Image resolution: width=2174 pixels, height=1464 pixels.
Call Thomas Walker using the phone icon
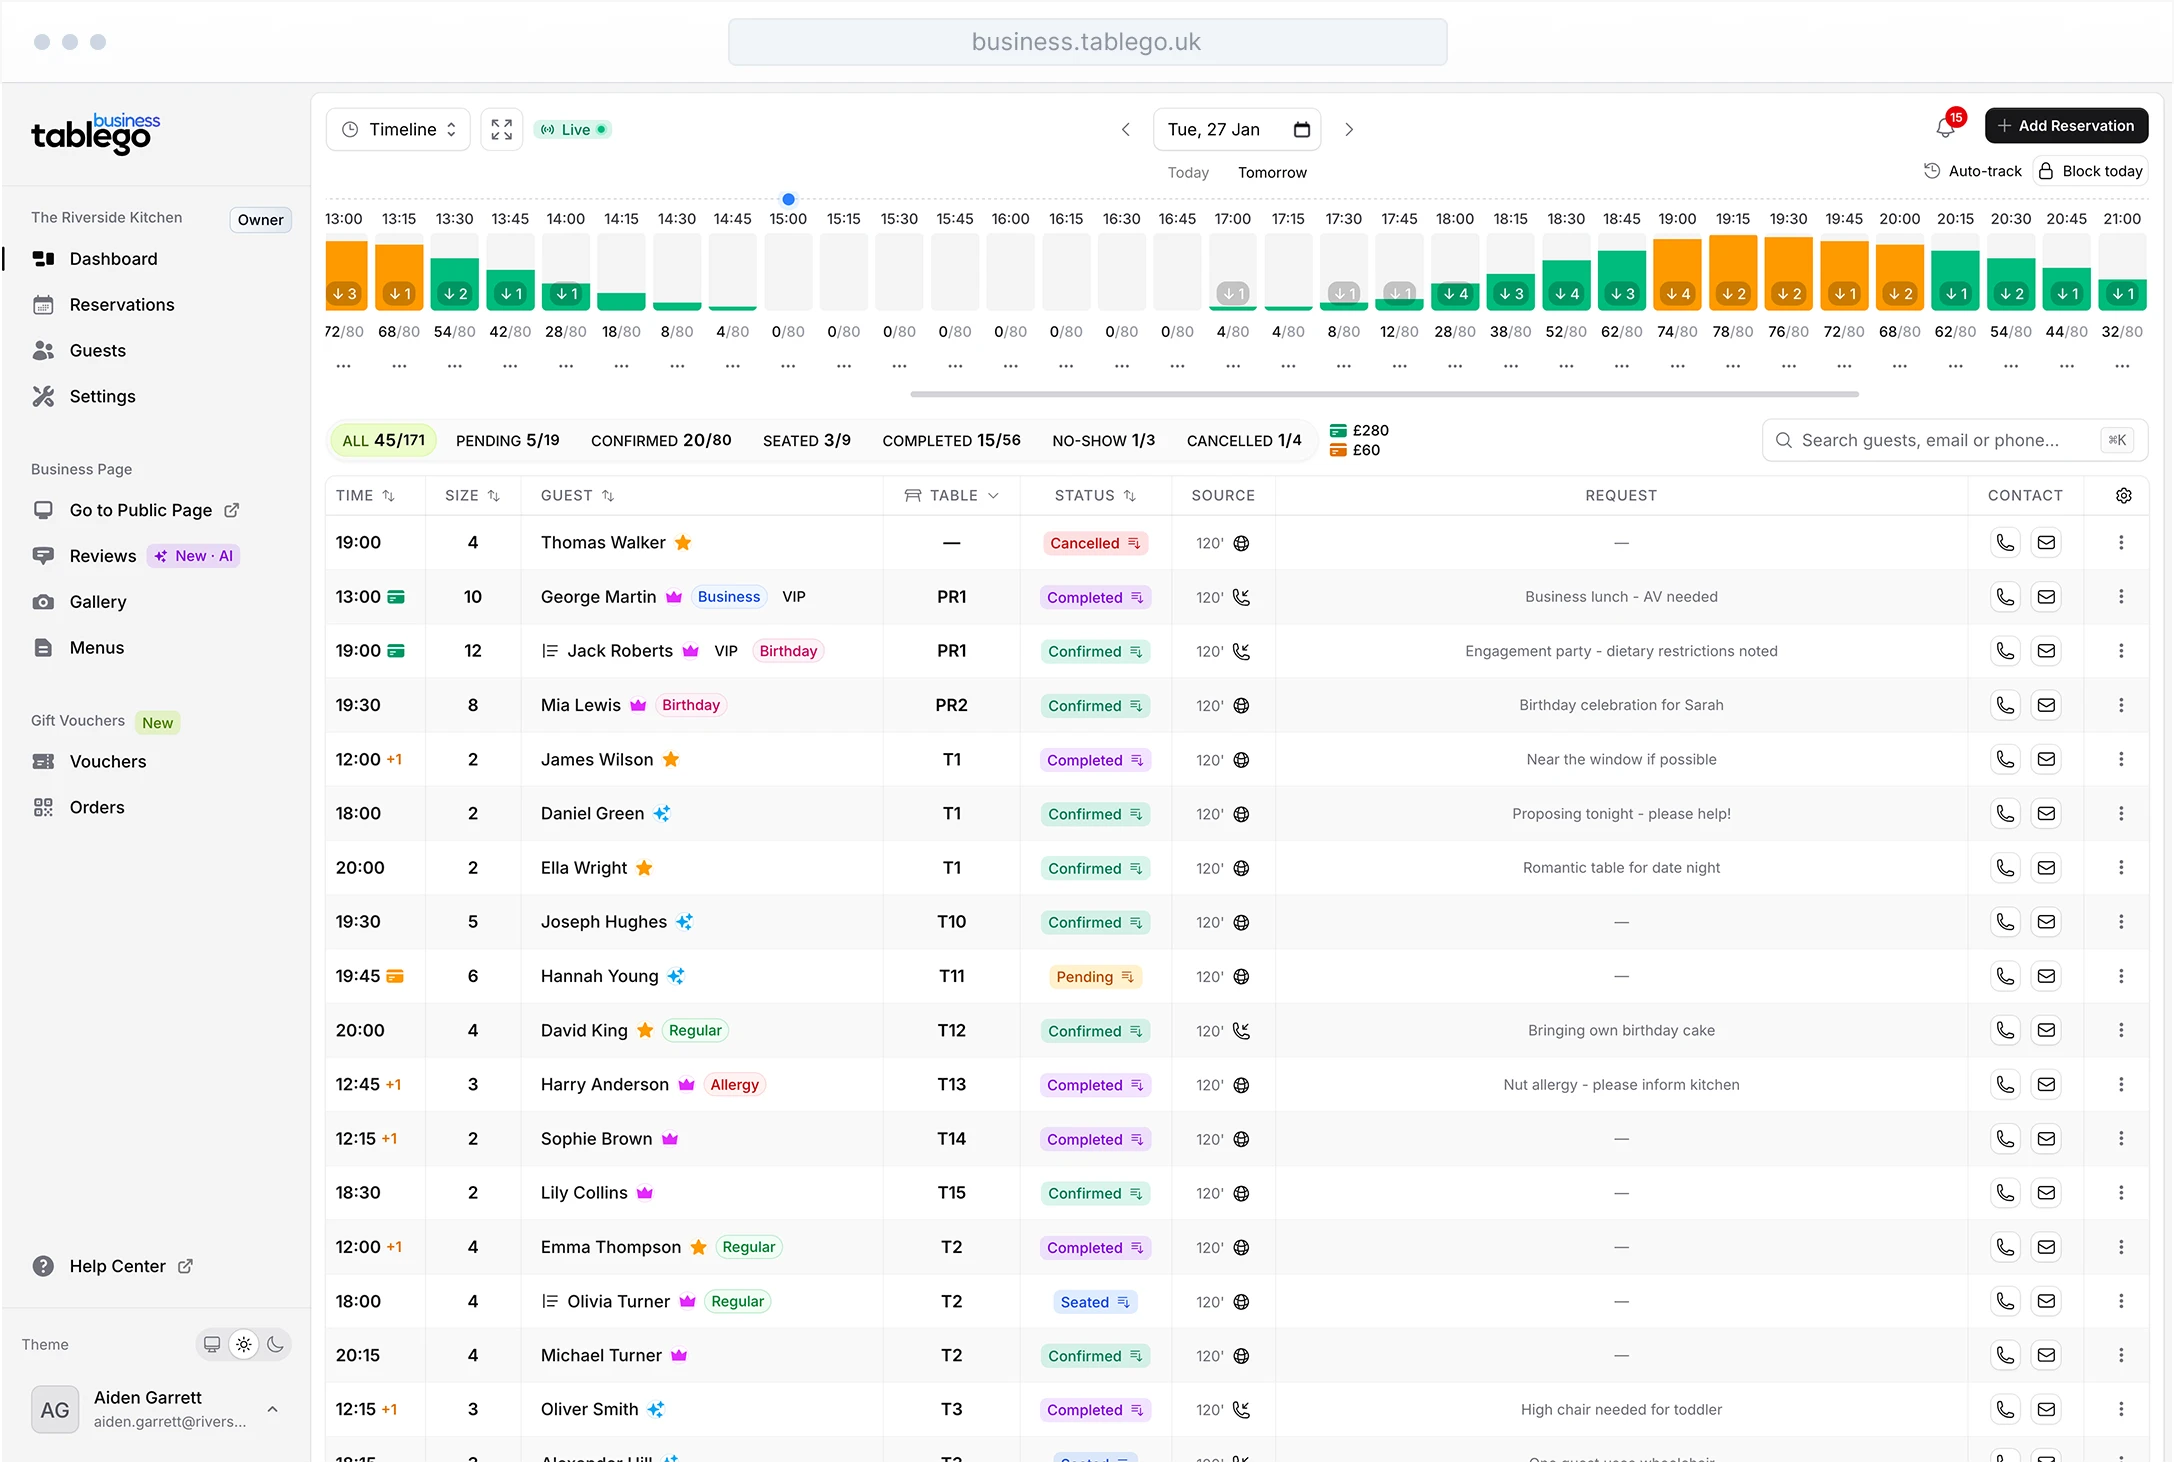click(2005, 542)
